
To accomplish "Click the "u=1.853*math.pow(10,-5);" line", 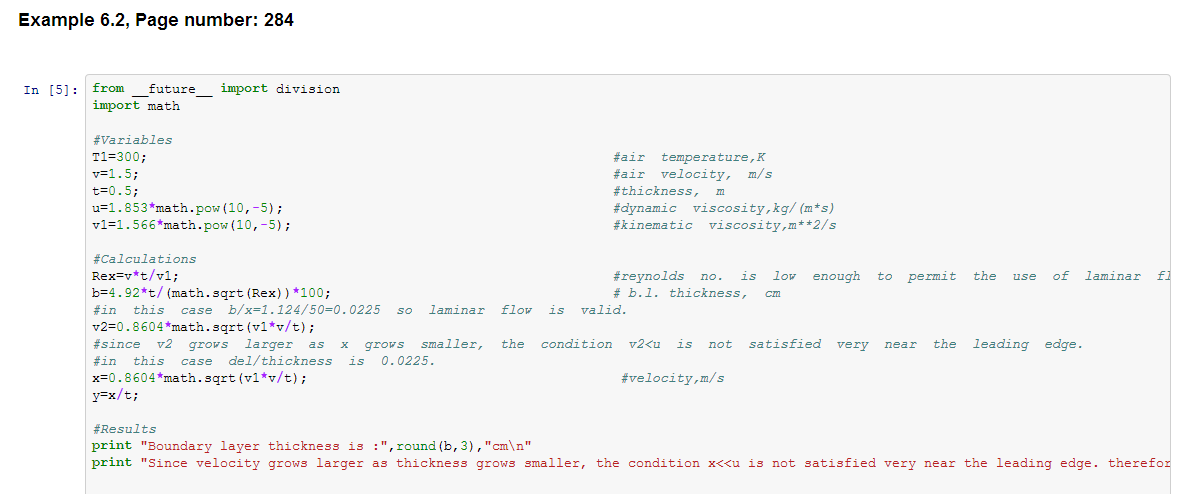I will point(187,208).
